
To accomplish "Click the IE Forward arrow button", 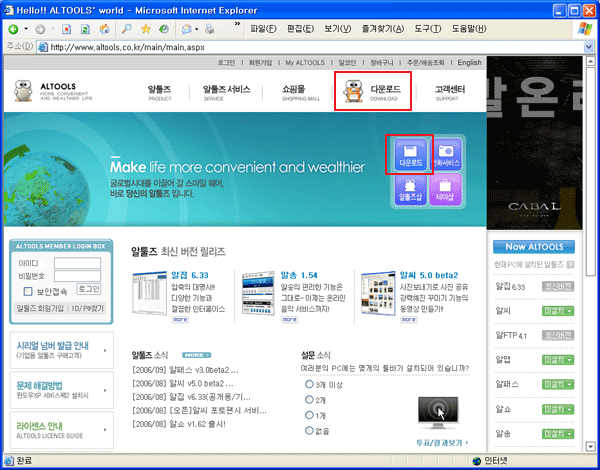I will pyautogui.click(x=40, y=29).
